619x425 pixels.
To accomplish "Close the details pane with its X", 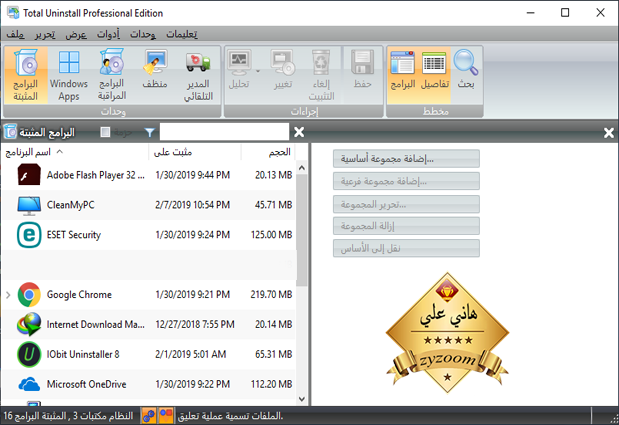I will click(609, 133).
